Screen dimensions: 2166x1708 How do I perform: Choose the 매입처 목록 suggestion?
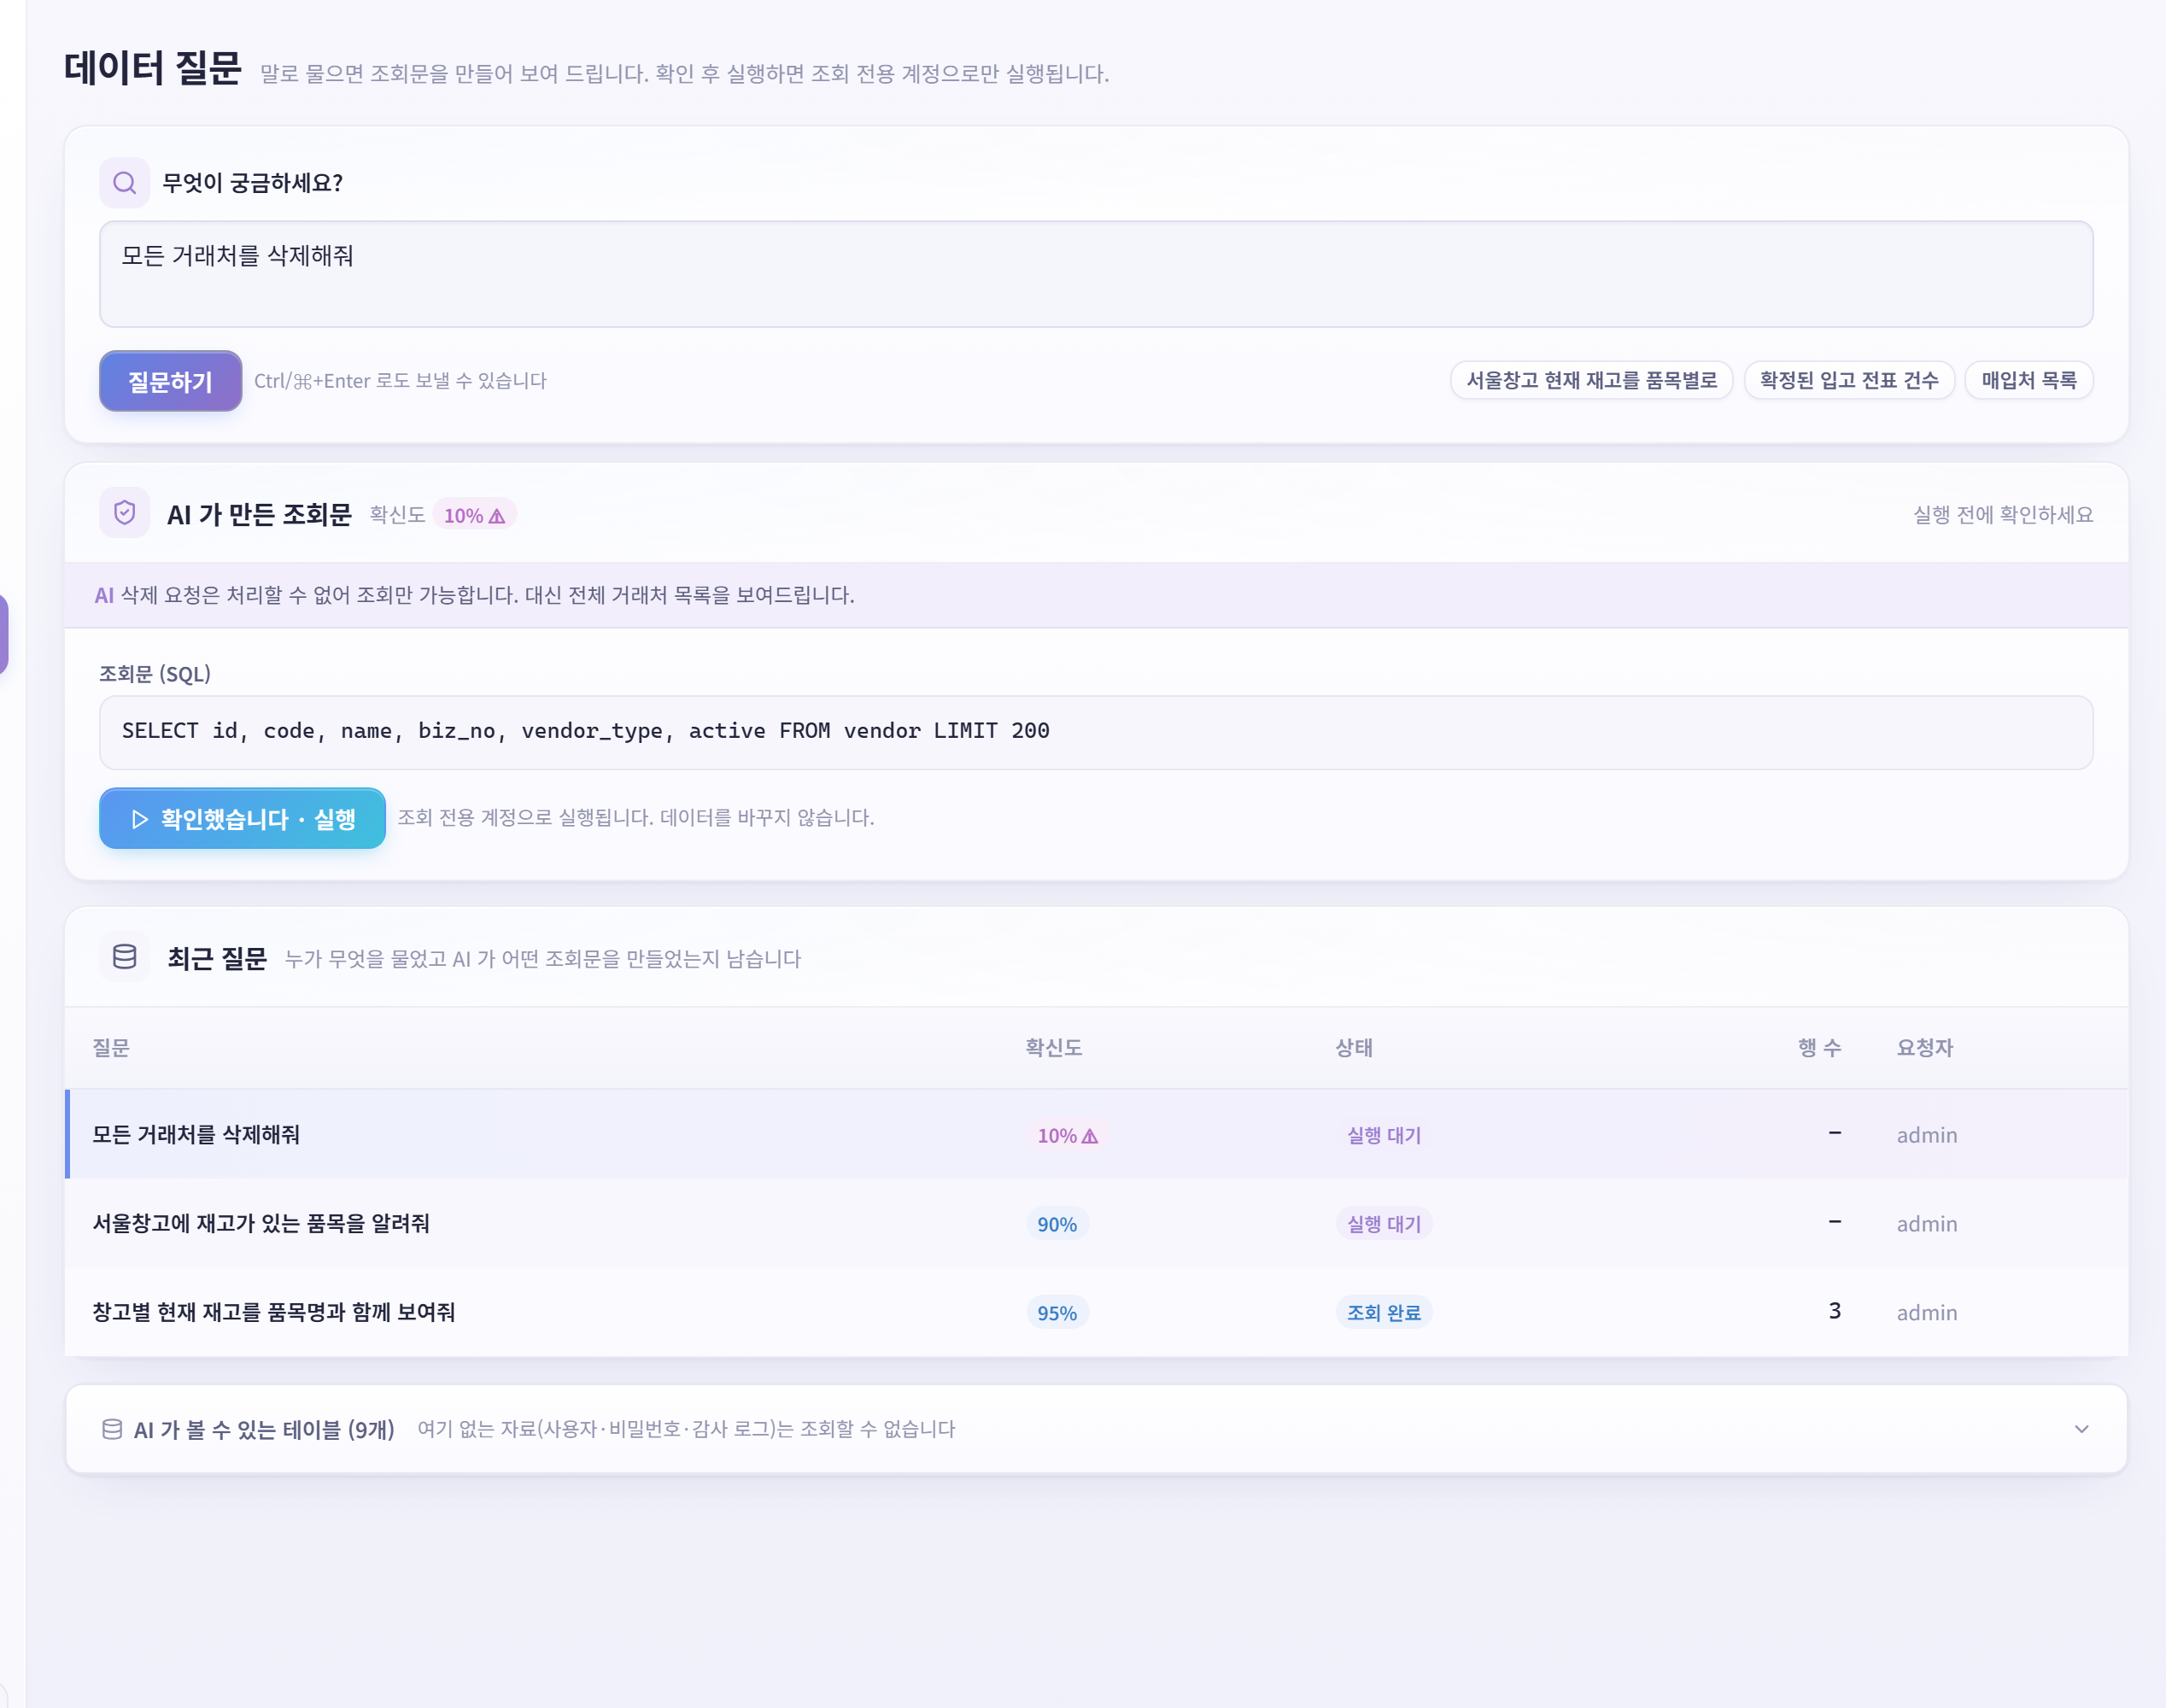tap(2029, 380)
